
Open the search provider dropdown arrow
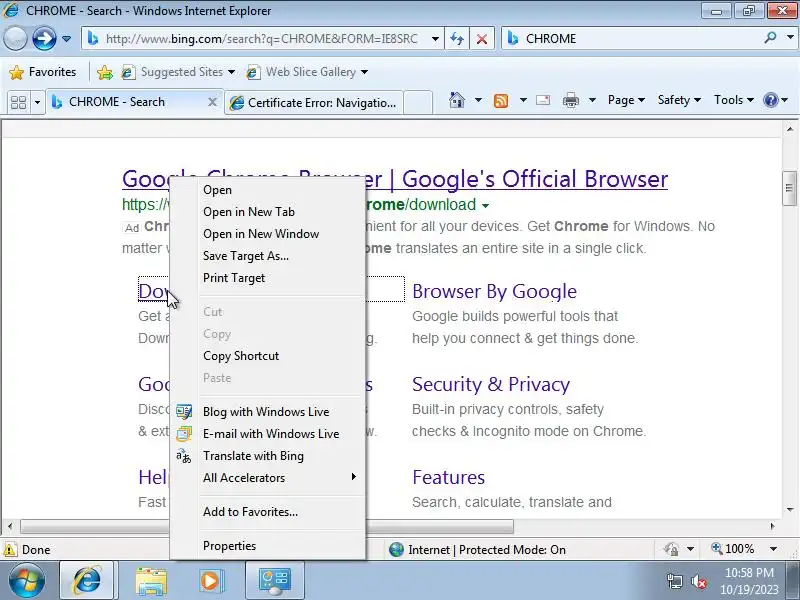click(x=790, y=38)
